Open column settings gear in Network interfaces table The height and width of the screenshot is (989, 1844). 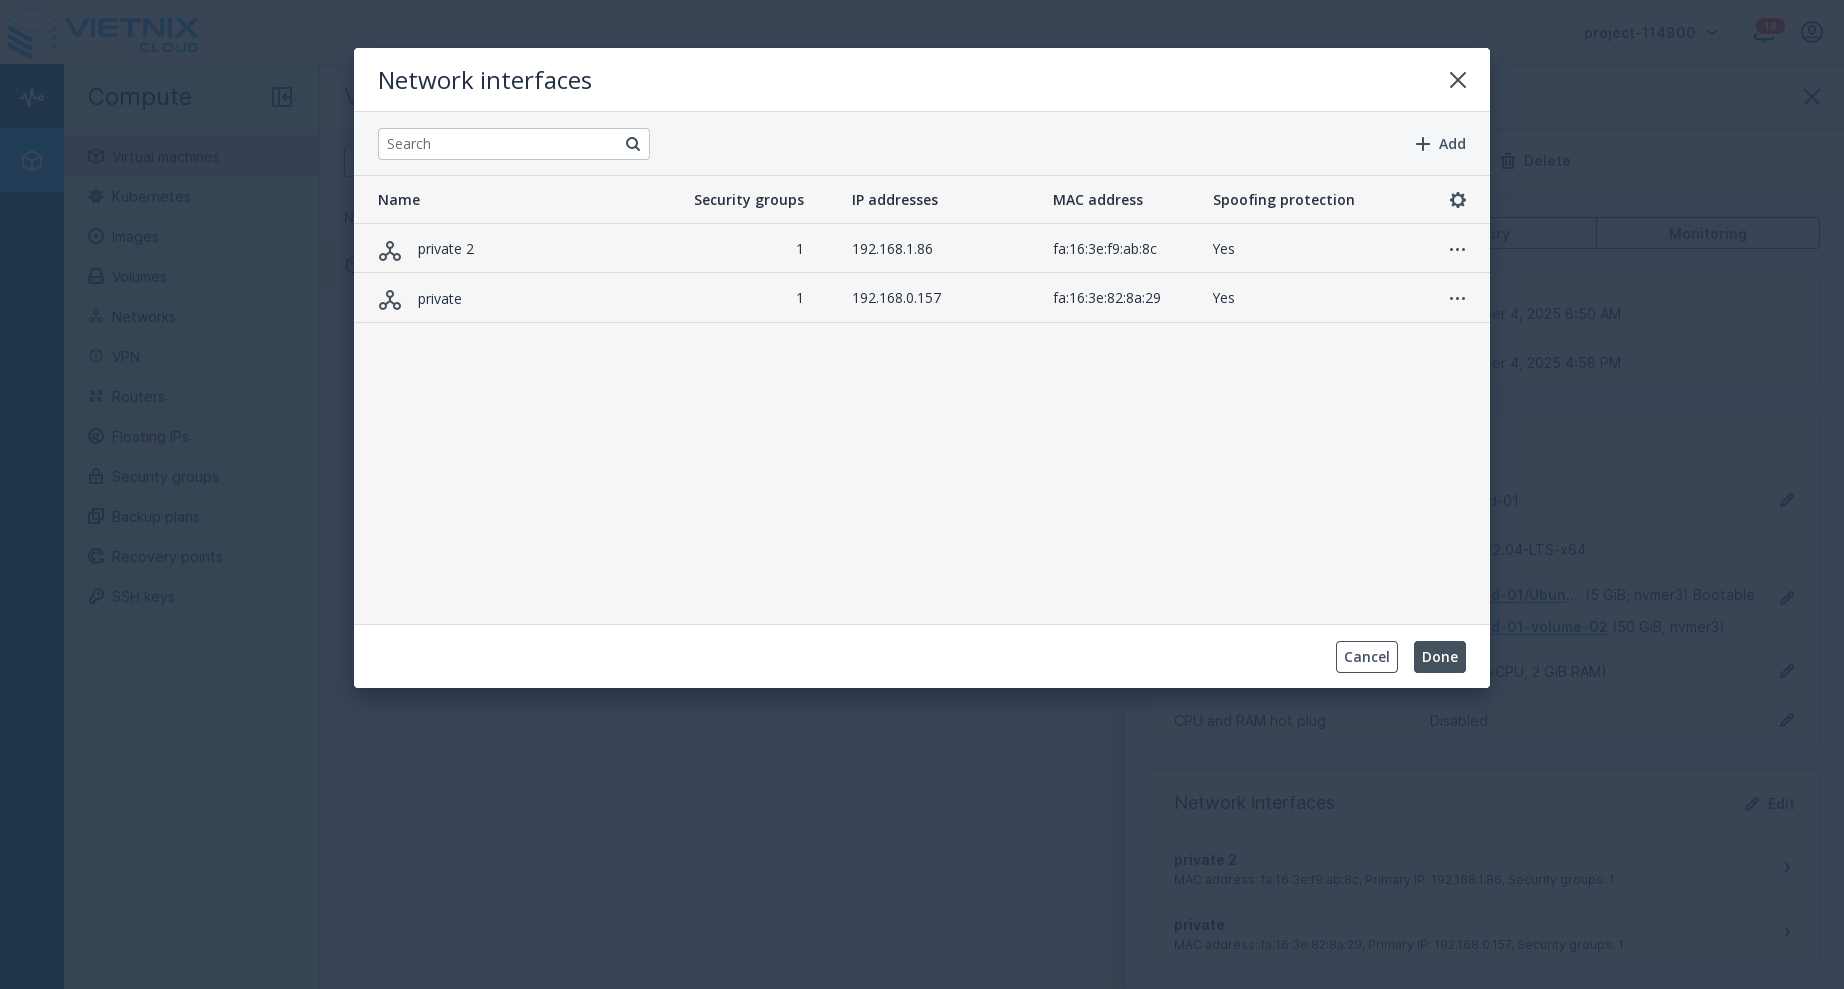pos(1457,200)
